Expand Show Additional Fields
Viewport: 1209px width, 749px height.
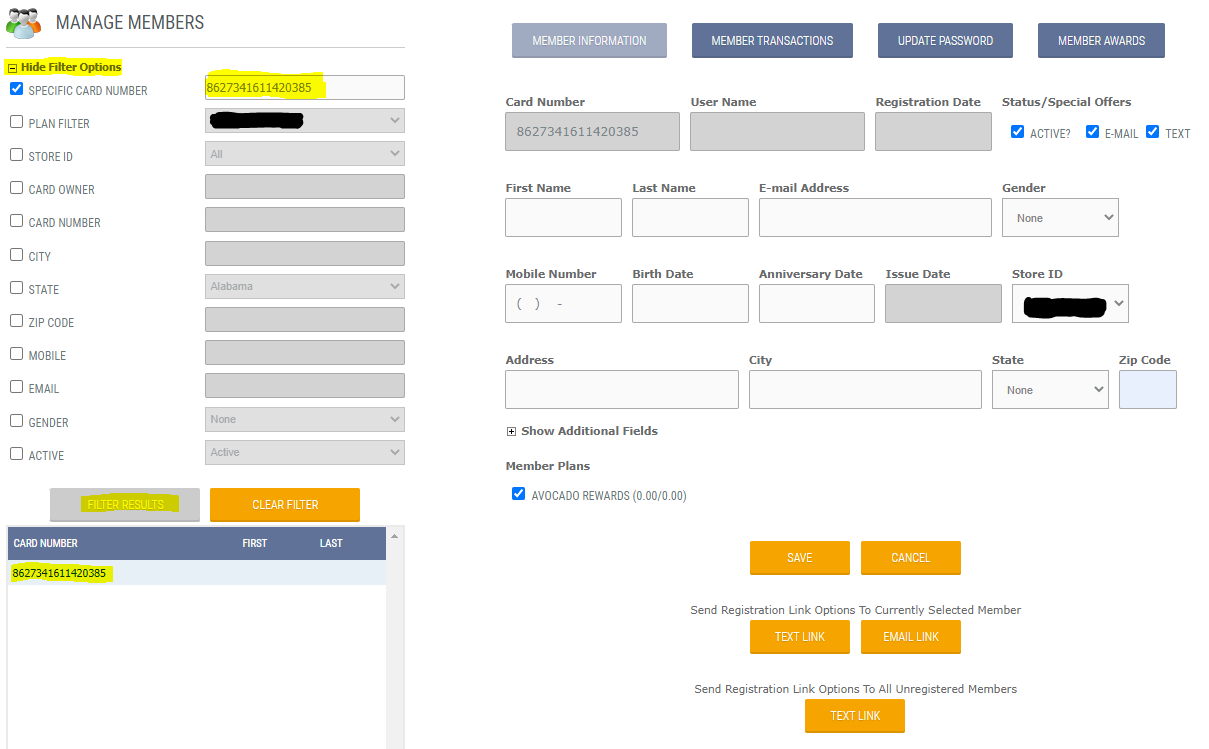click(x=512, y=431)
